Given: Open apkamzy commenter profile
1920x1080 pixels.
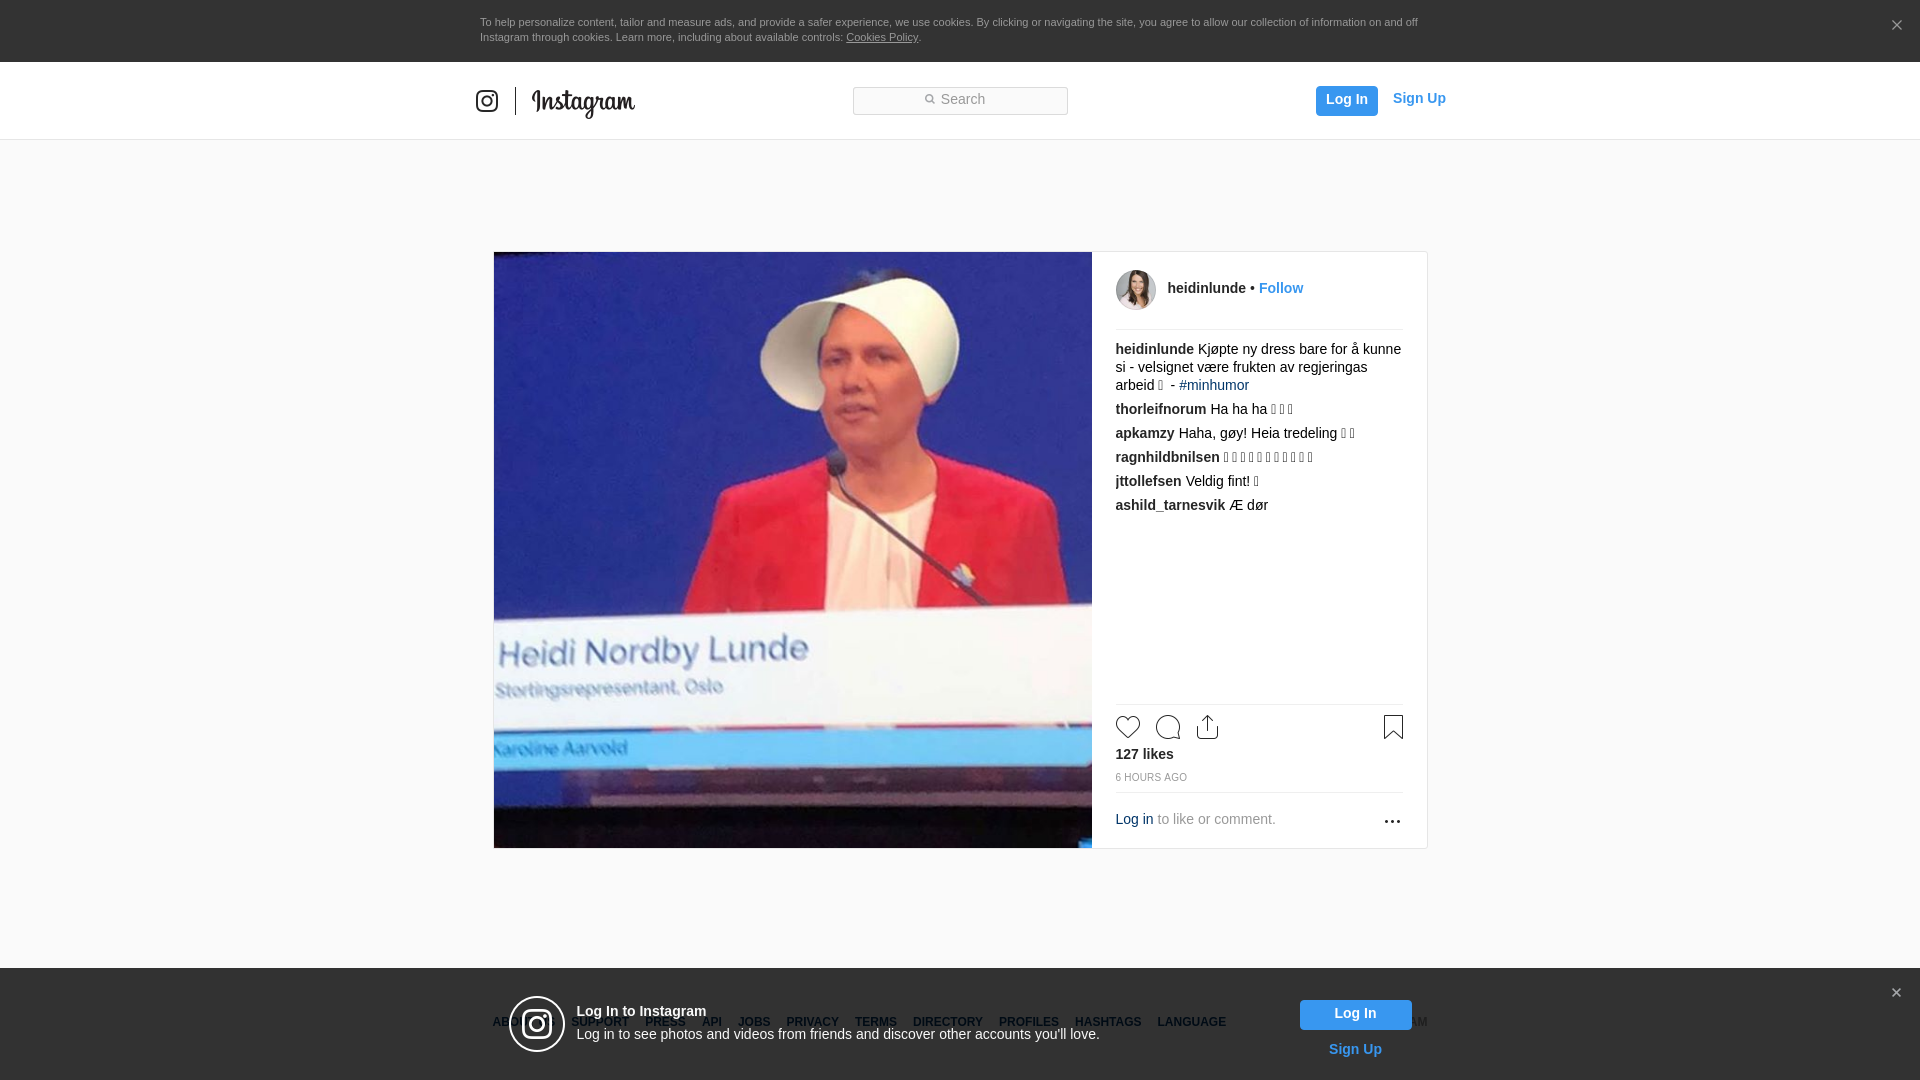Looking at the screenshot, I should coord(1144,433).
